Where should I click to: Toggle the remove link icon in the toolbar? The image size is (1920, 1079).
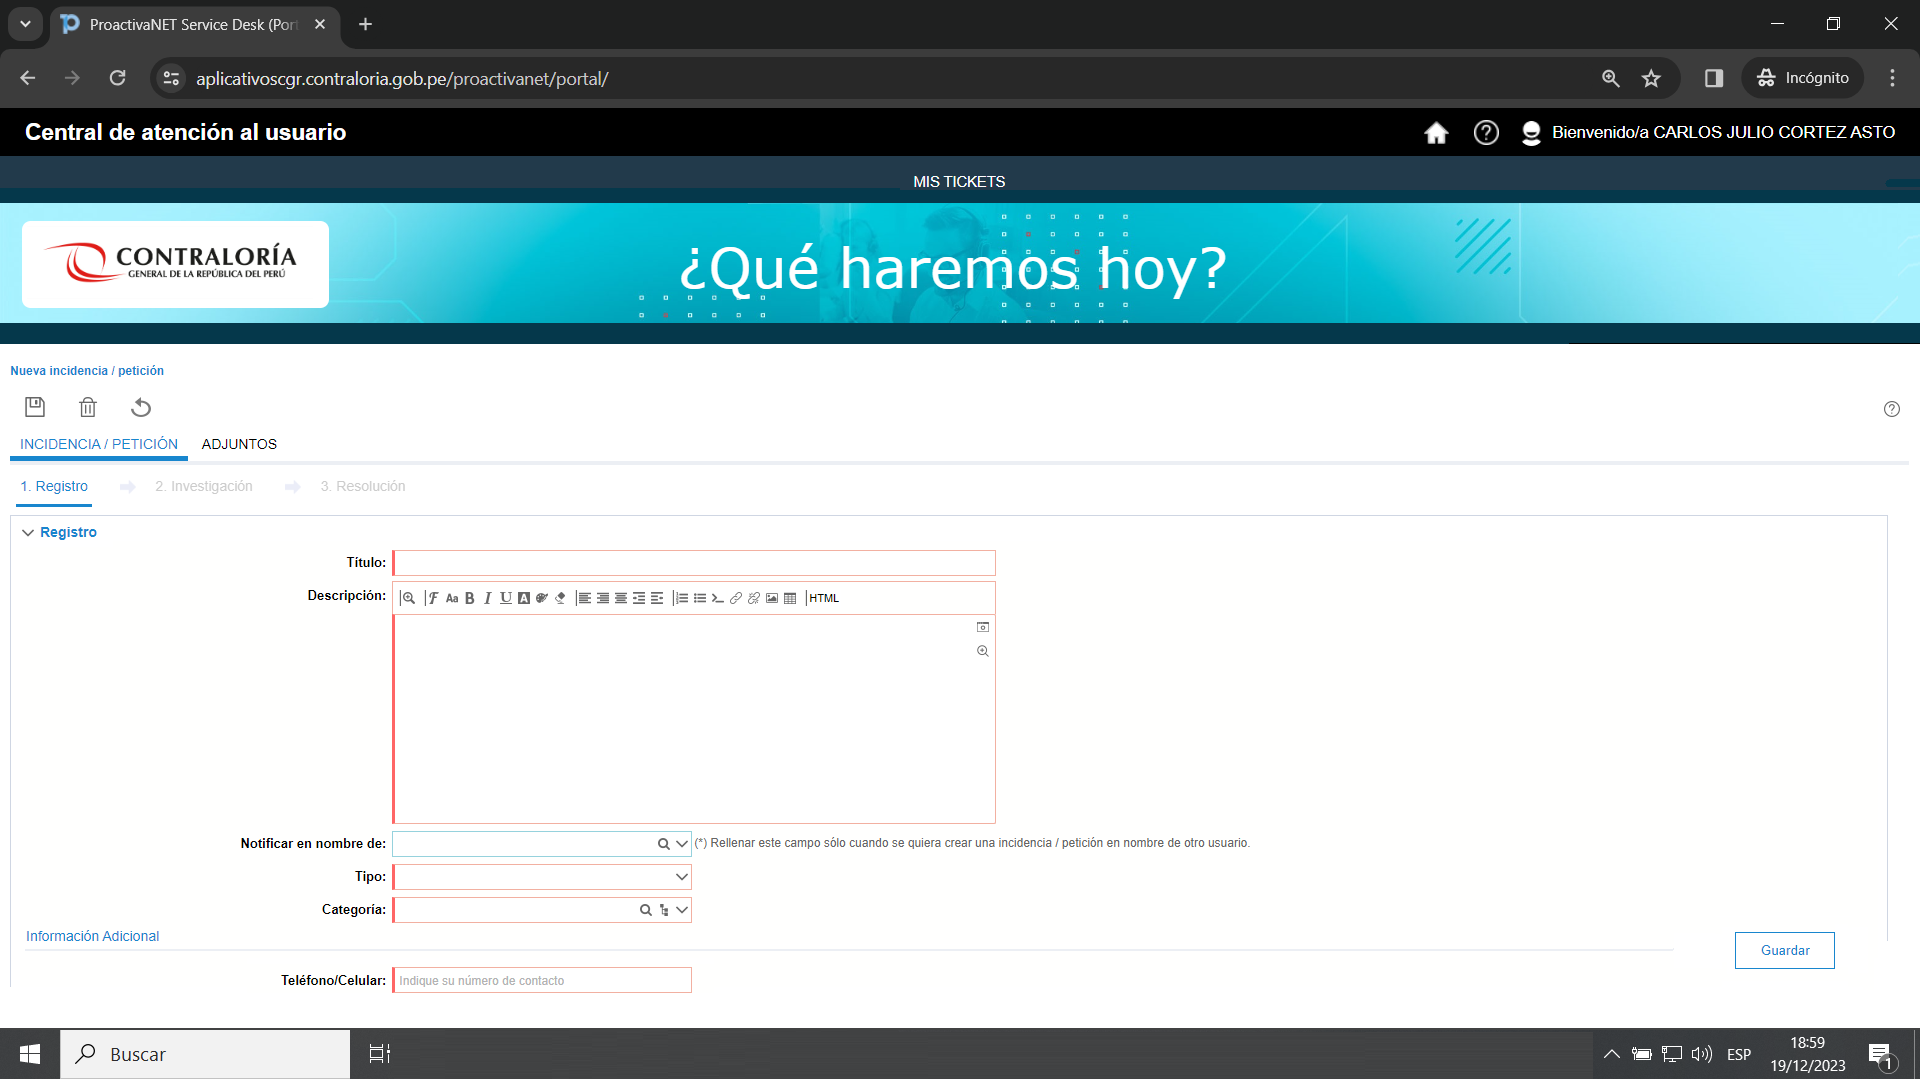(x=753, y=597)
